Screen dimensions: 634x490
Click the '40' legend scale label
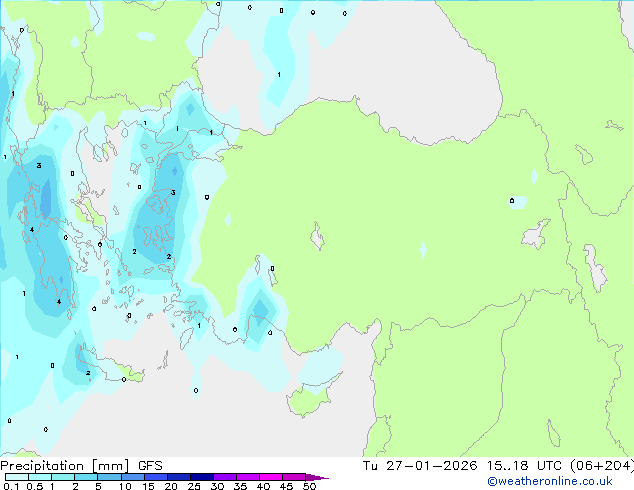(x=263, y=486)
